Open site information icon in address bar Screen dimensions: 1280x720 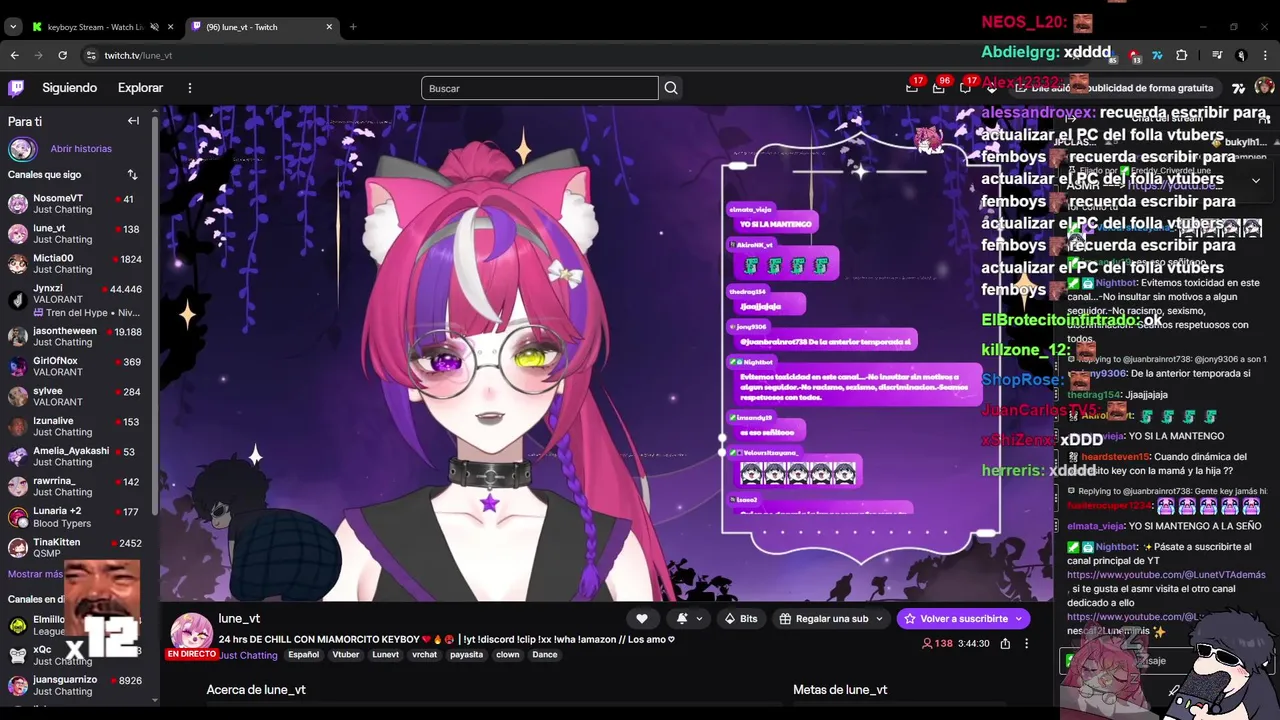[x=91, y=55]
